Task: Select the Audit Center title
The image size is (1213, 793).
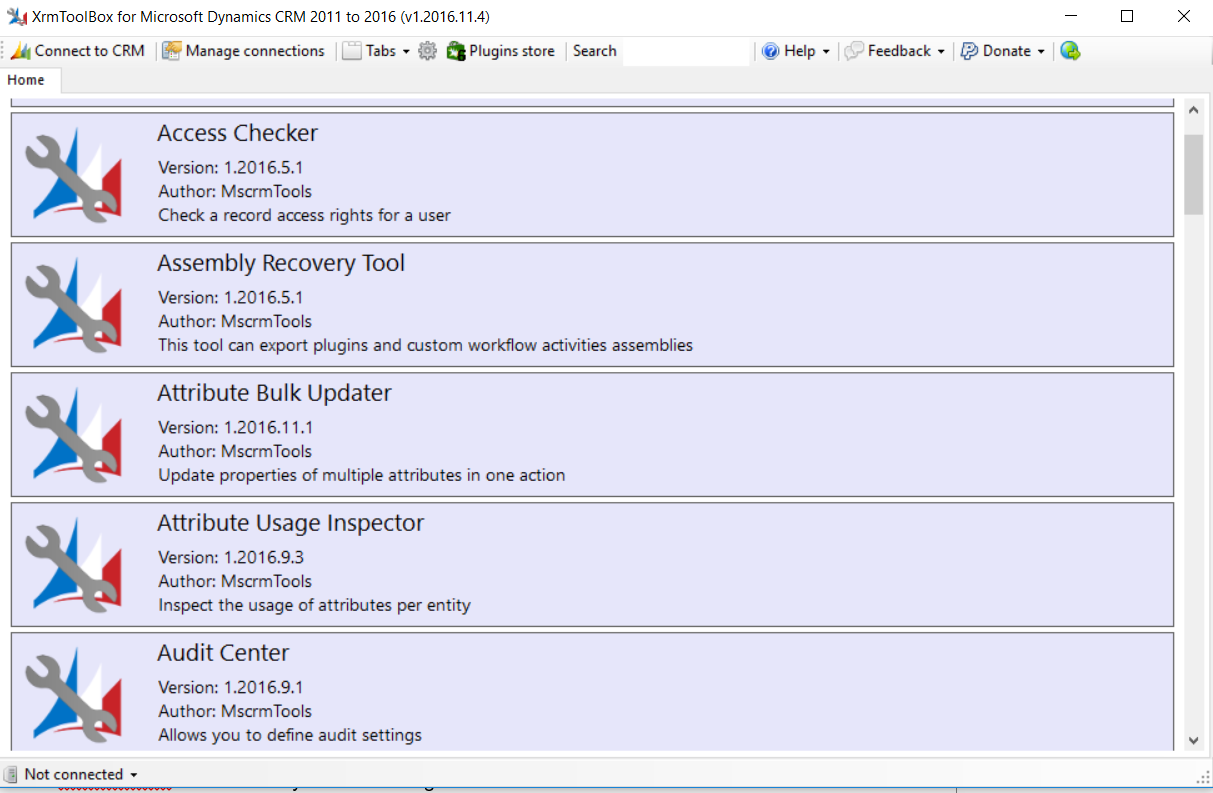Action: click(223, 654)
